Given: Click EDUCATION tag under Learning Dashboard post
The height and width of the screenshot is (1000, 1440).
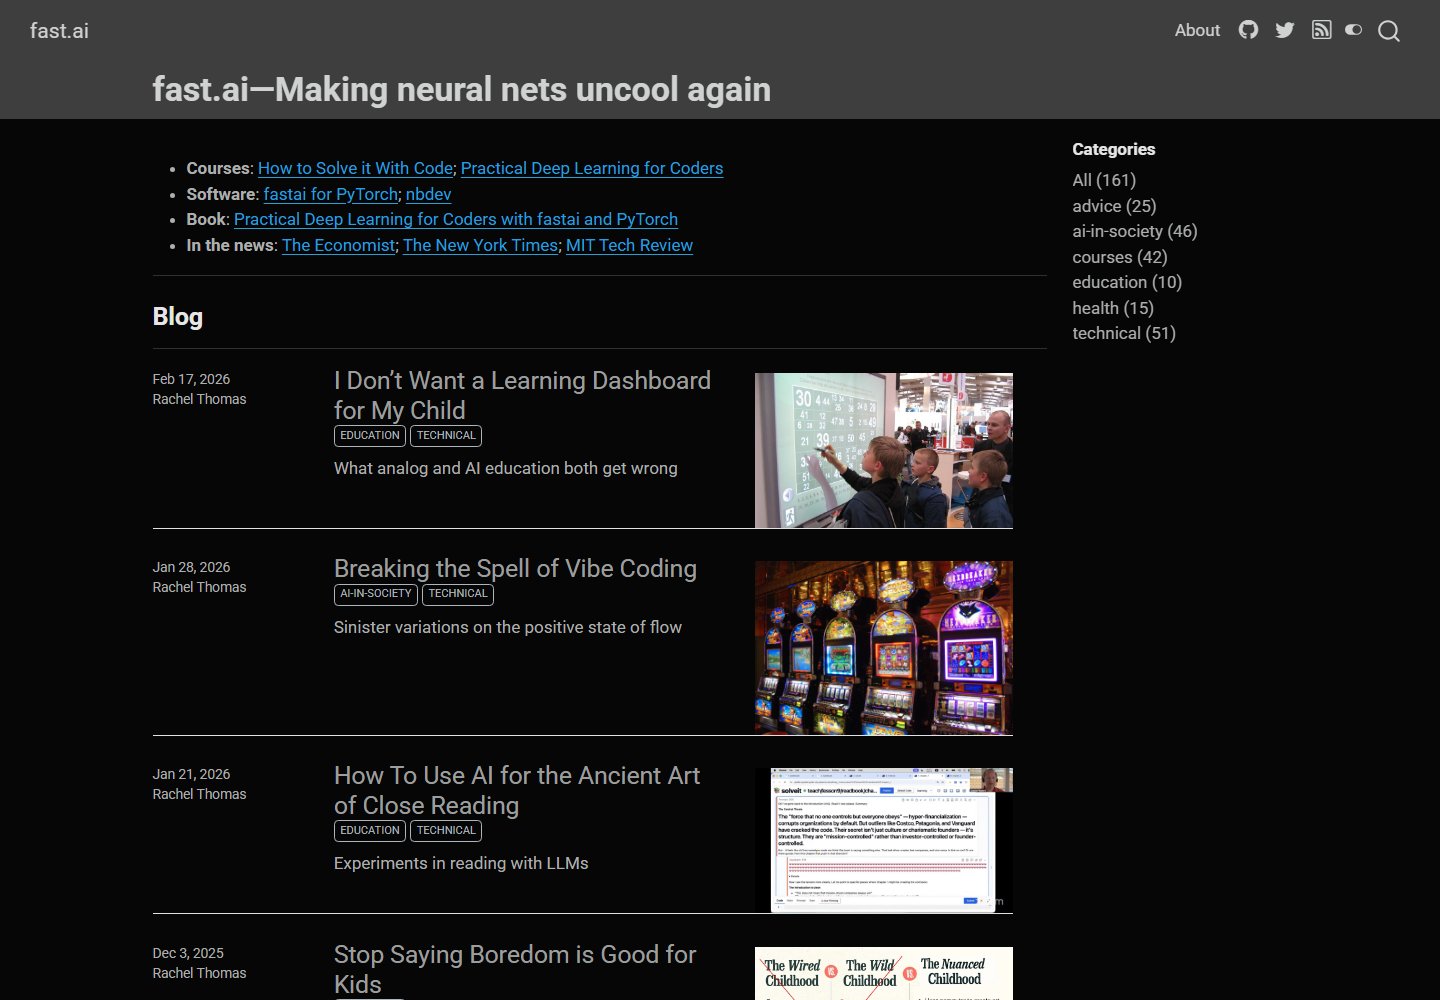Looking at the screenshot, I should [370, 436].
